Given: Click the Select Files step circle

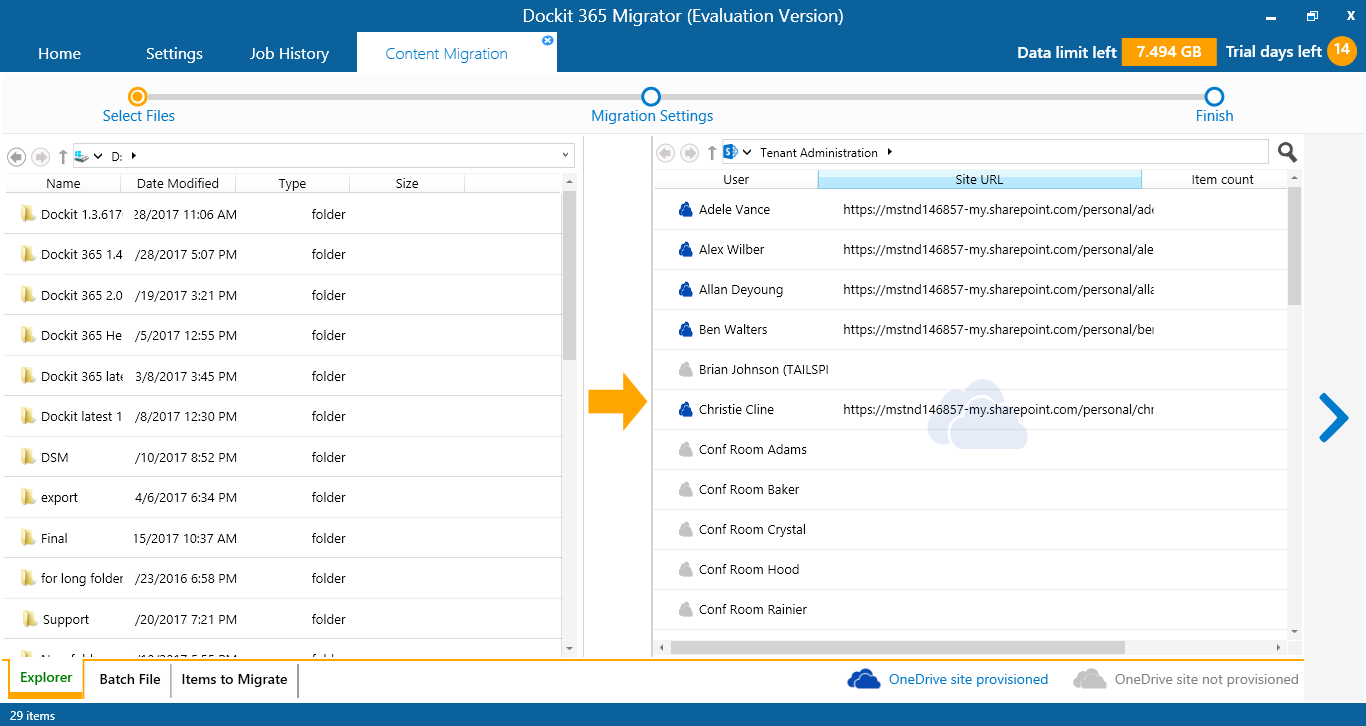Looking at the screenshot, I should pyautogui.click(x=138, y=96).
